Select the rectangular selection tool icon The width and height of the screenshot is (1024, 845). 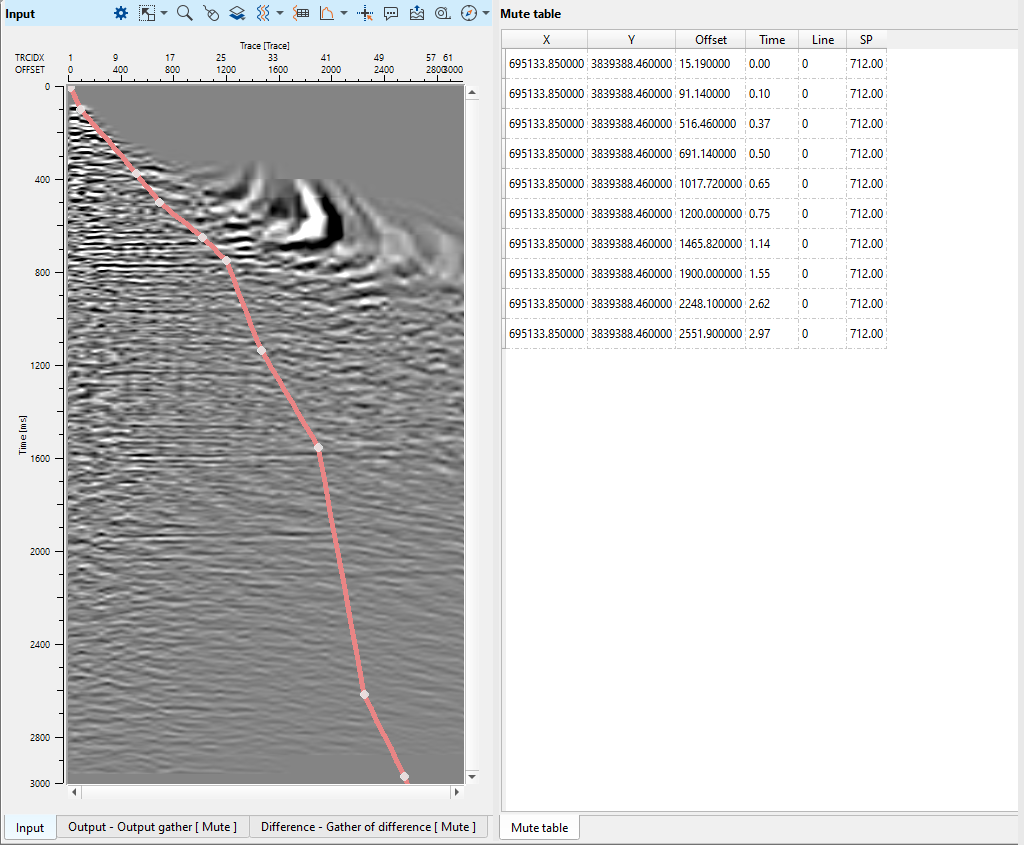(147, 13)
